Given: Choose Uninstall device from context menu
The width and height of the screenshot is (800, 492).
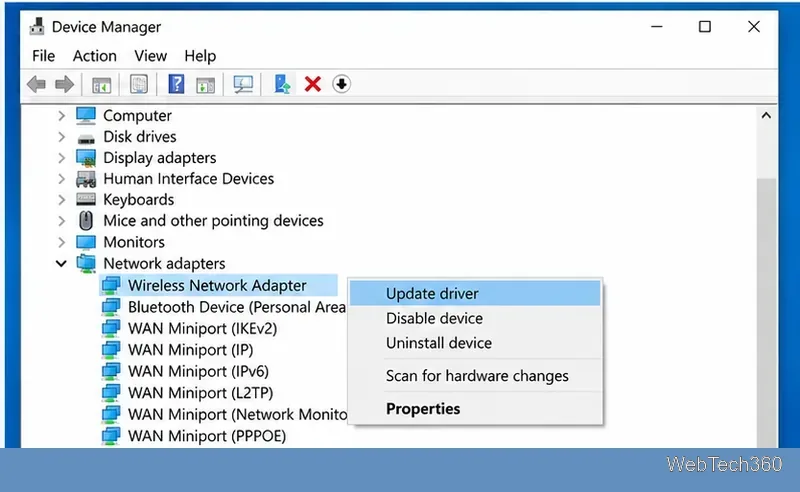Looking at the screenshot, I should 475,342.
